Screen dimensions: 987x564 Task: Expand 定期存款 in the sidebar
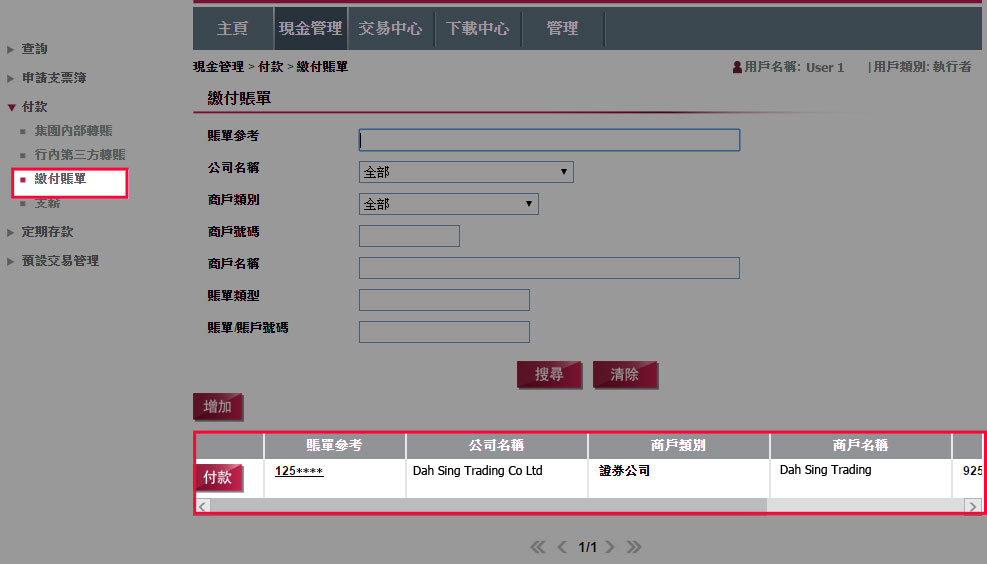[x=47, y=232]
